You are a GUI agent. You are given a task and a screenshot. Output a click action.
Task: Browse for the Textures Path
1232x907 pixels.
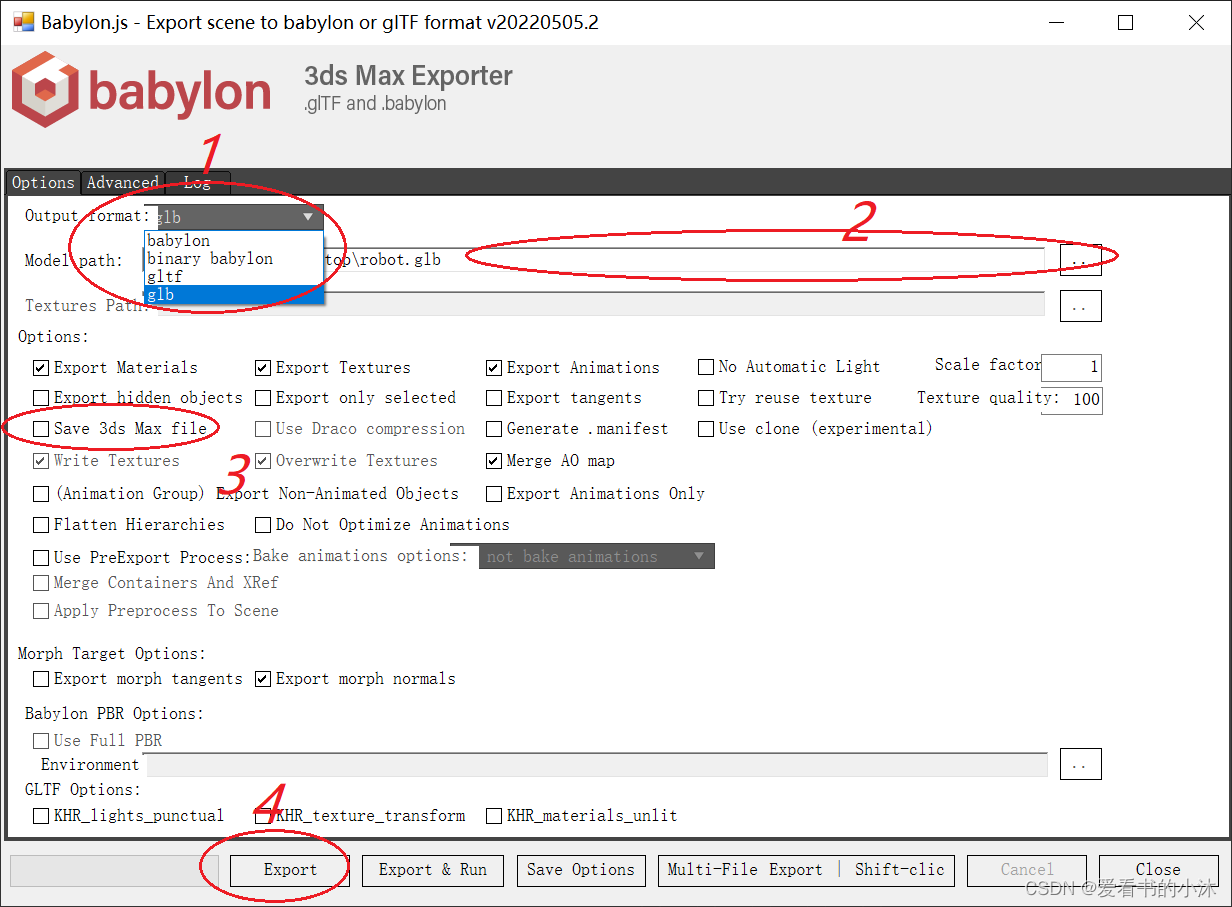tap(1080, 306)
